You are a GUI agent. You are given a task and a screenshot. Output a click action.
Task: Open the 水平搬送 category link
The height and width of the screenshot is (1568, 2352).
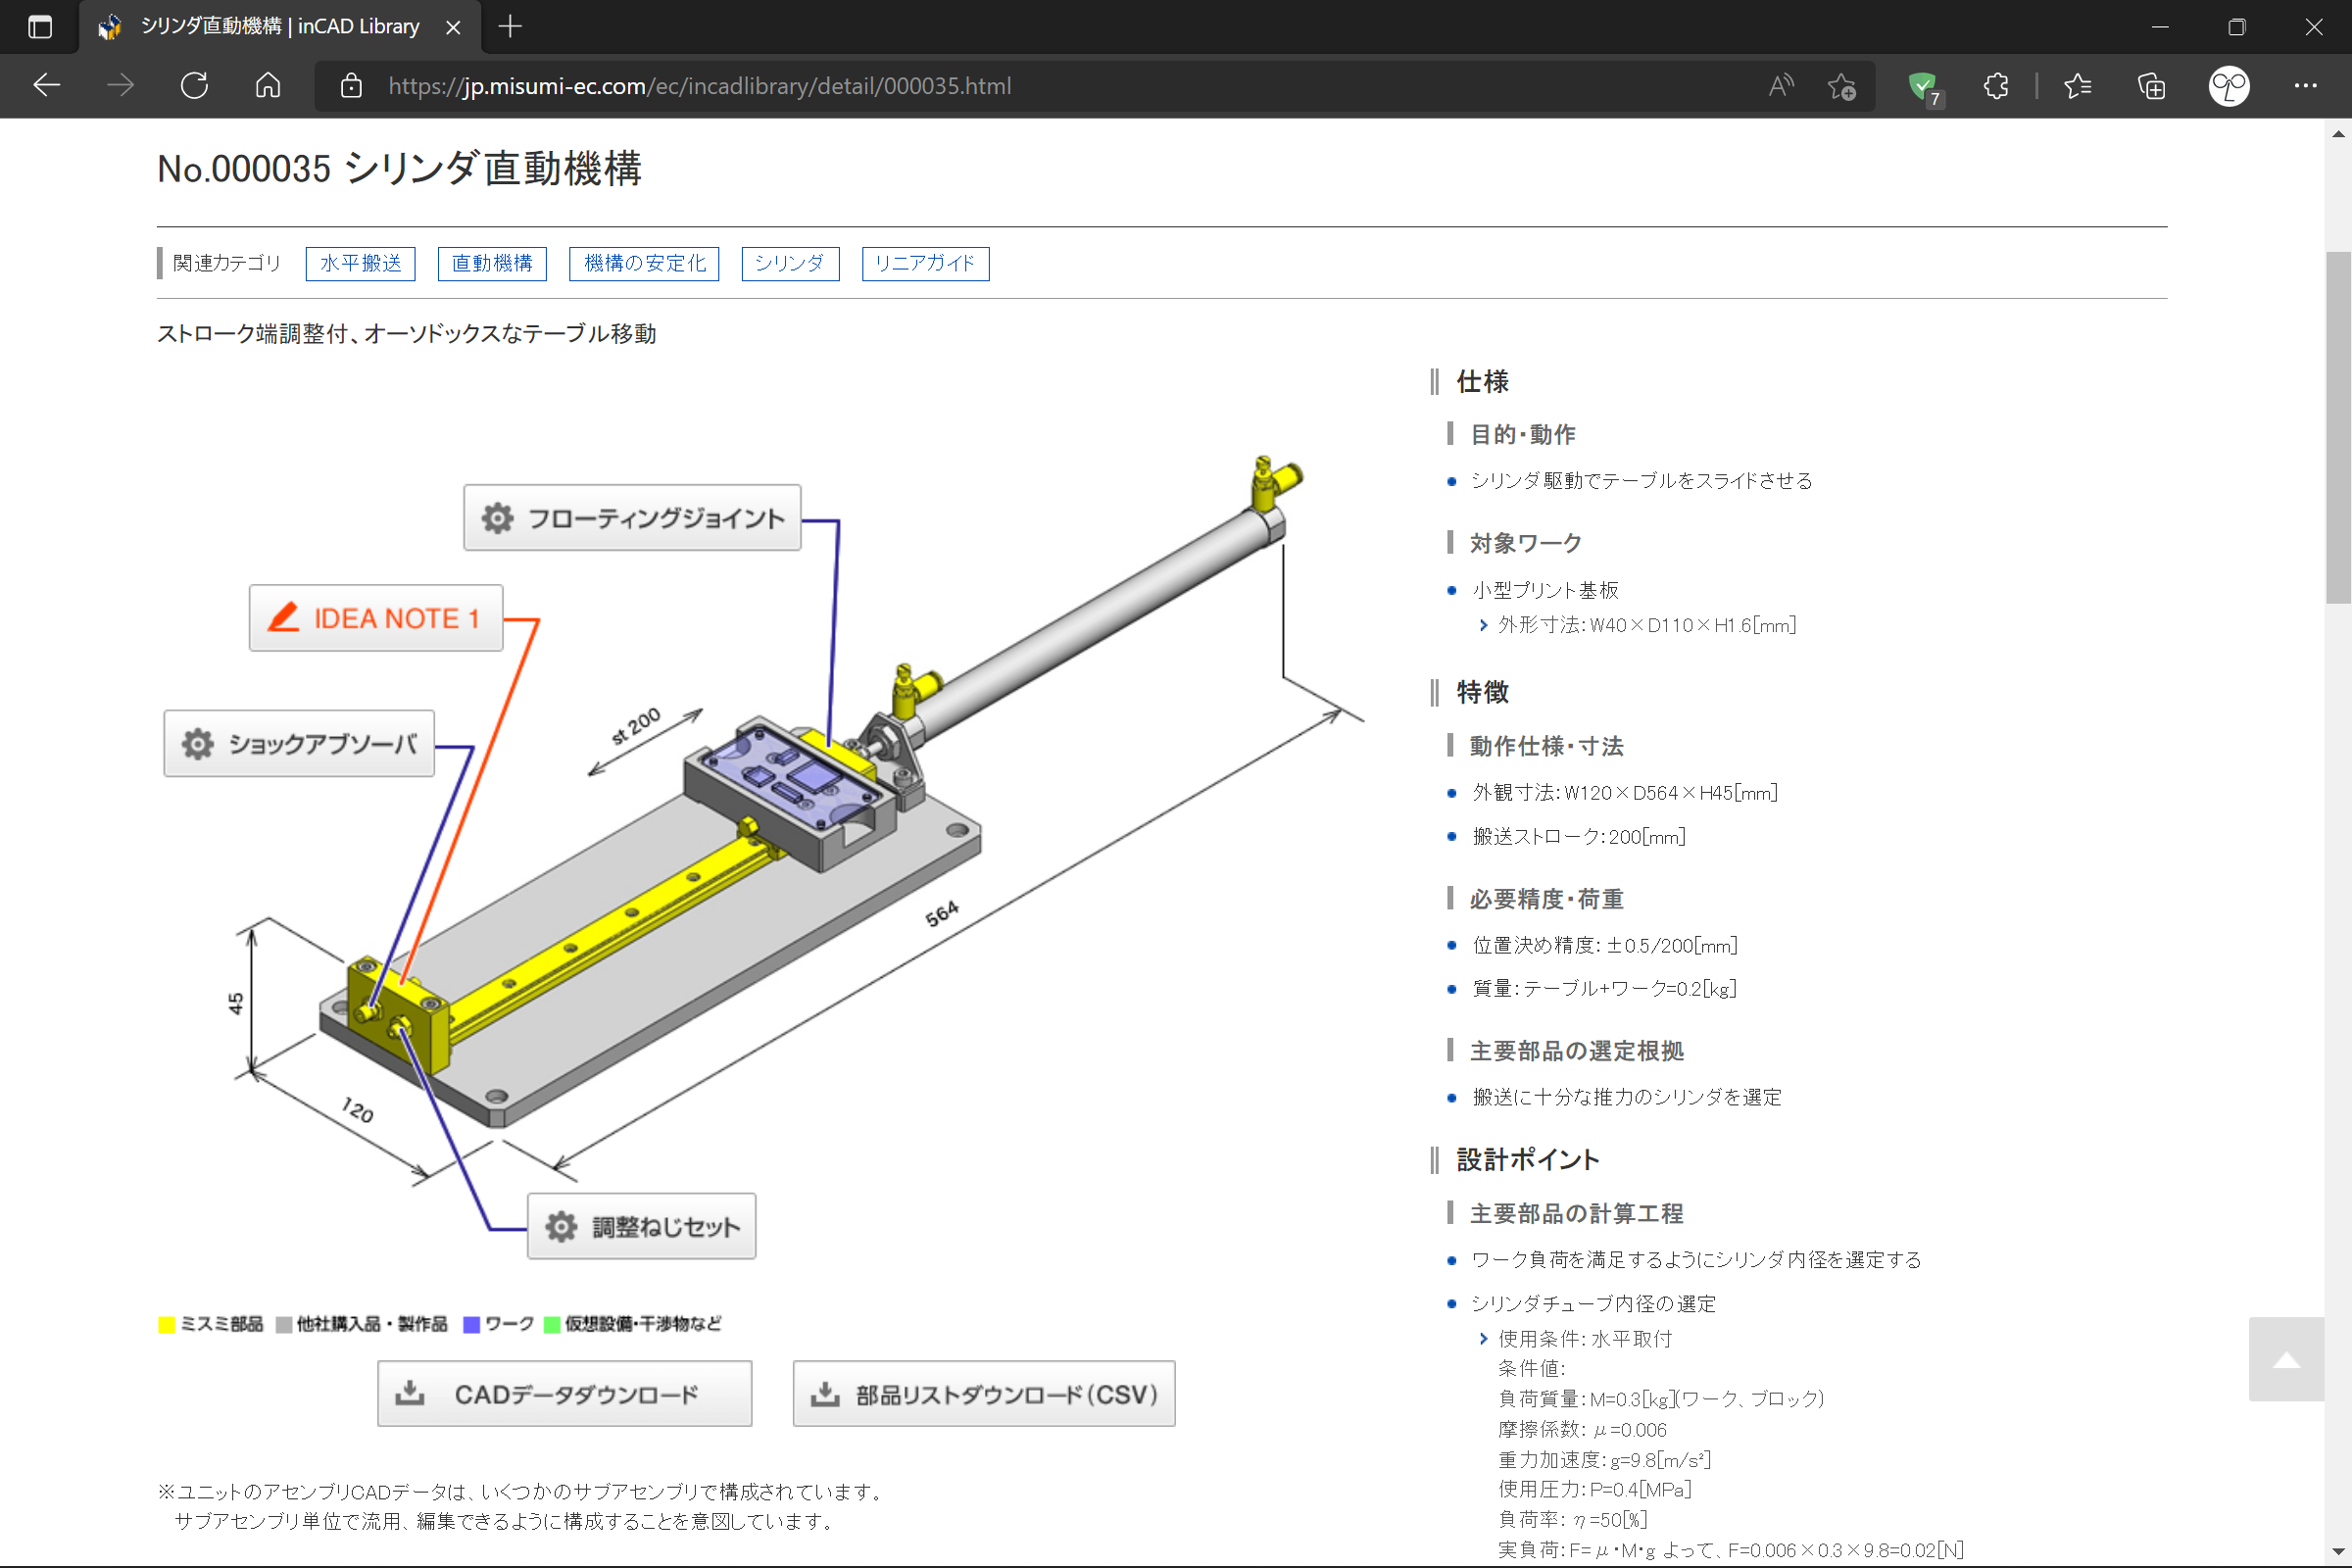(x=360, y=263)
